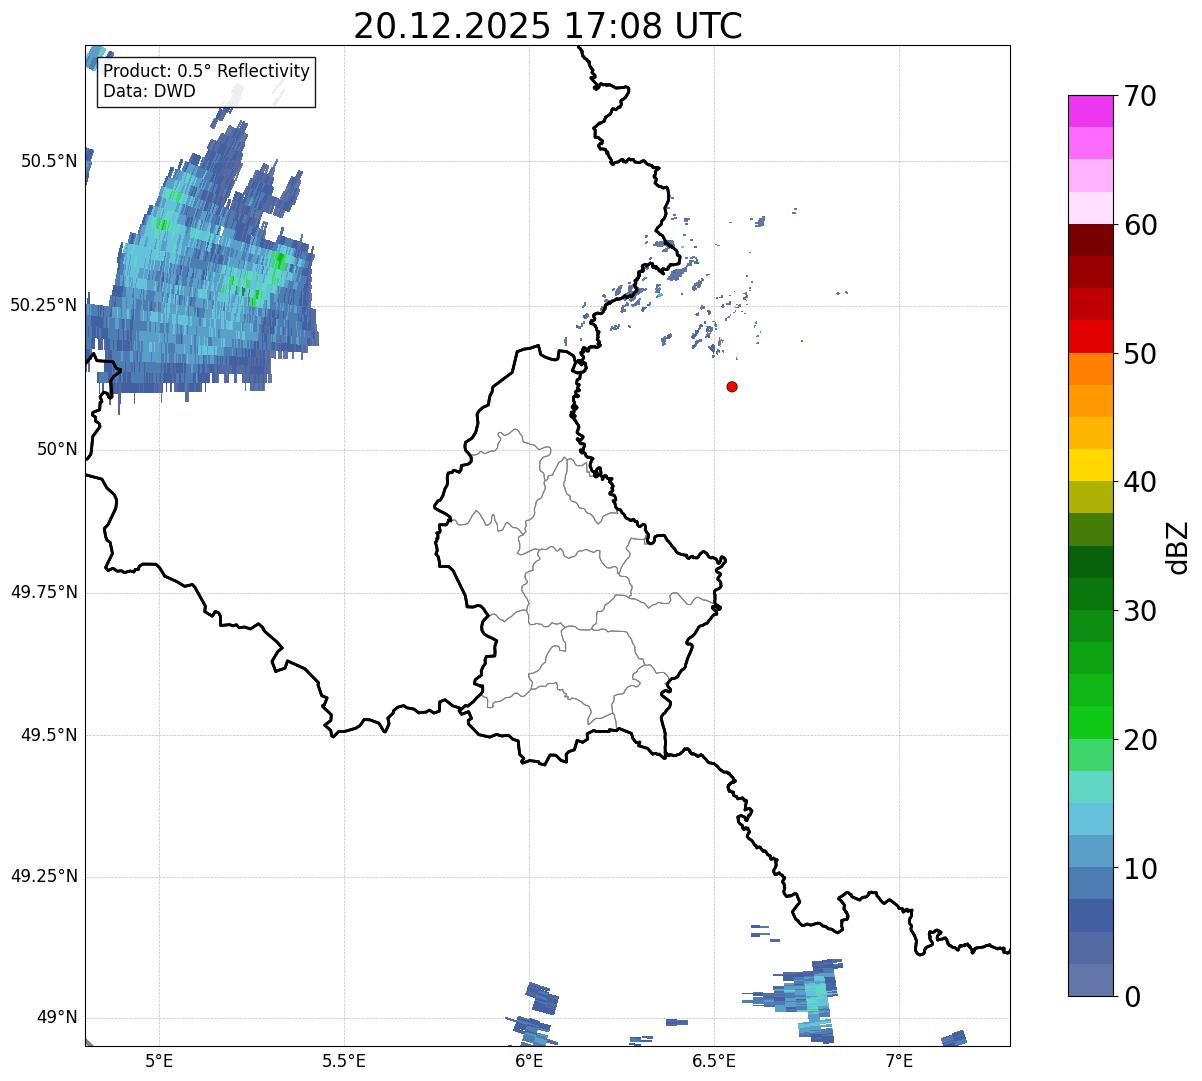Click the 49.75°N latitude label
This screenshot has height=1081, width=1202.
(x=43, y=592)
